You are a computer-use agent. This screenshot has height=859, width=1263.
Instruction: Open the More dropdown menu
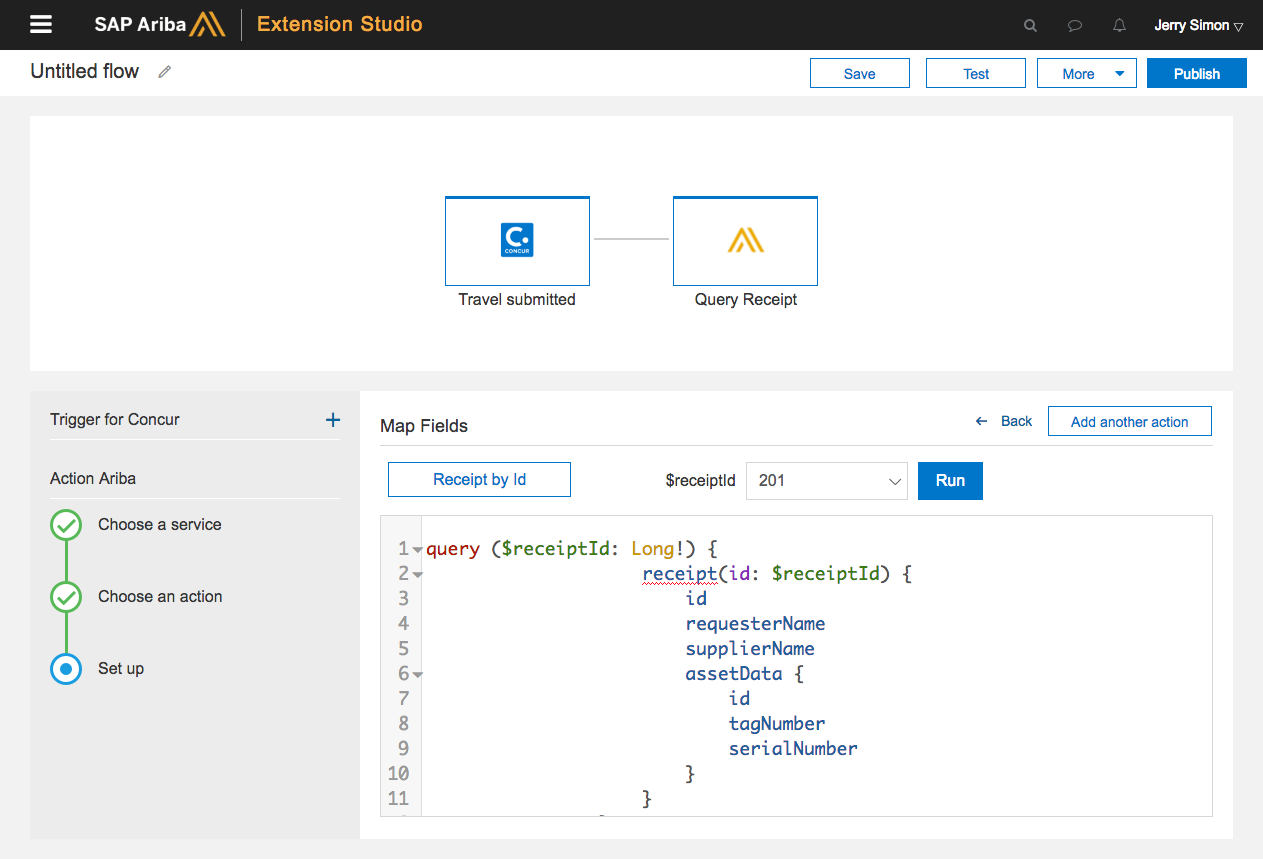1087,73
